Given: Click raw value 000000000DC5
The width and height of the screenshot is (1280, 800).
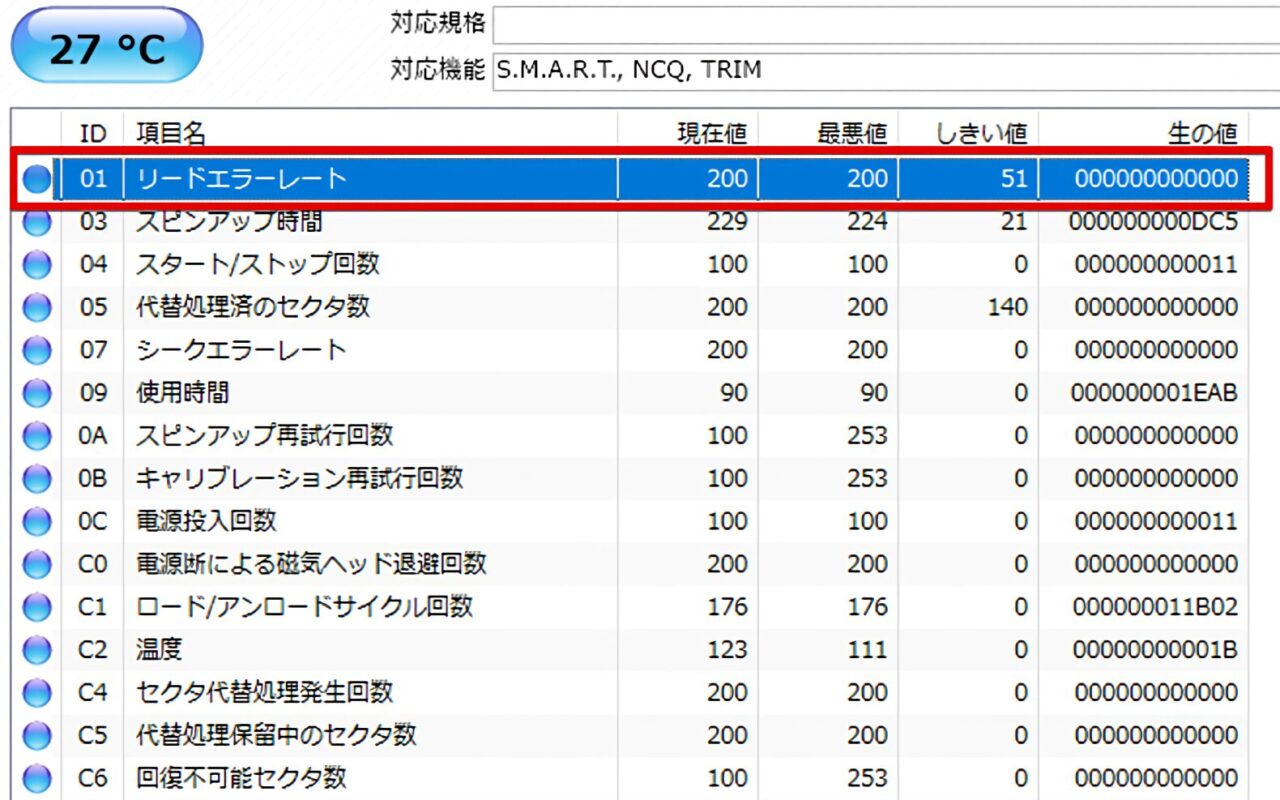Looking at the screenshot, I should pyautogui.click(x=1153, y=222).
